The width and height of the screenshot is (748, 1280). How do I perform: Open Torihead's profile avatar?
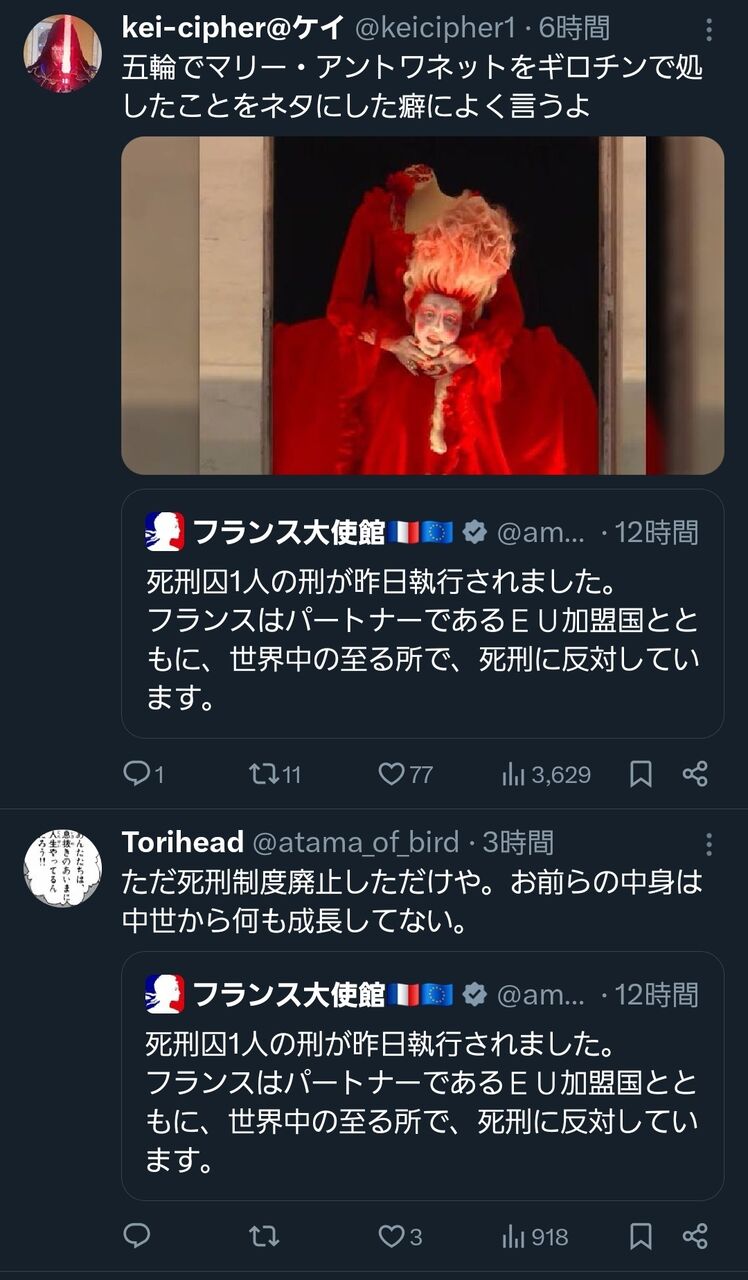point(62,867)
